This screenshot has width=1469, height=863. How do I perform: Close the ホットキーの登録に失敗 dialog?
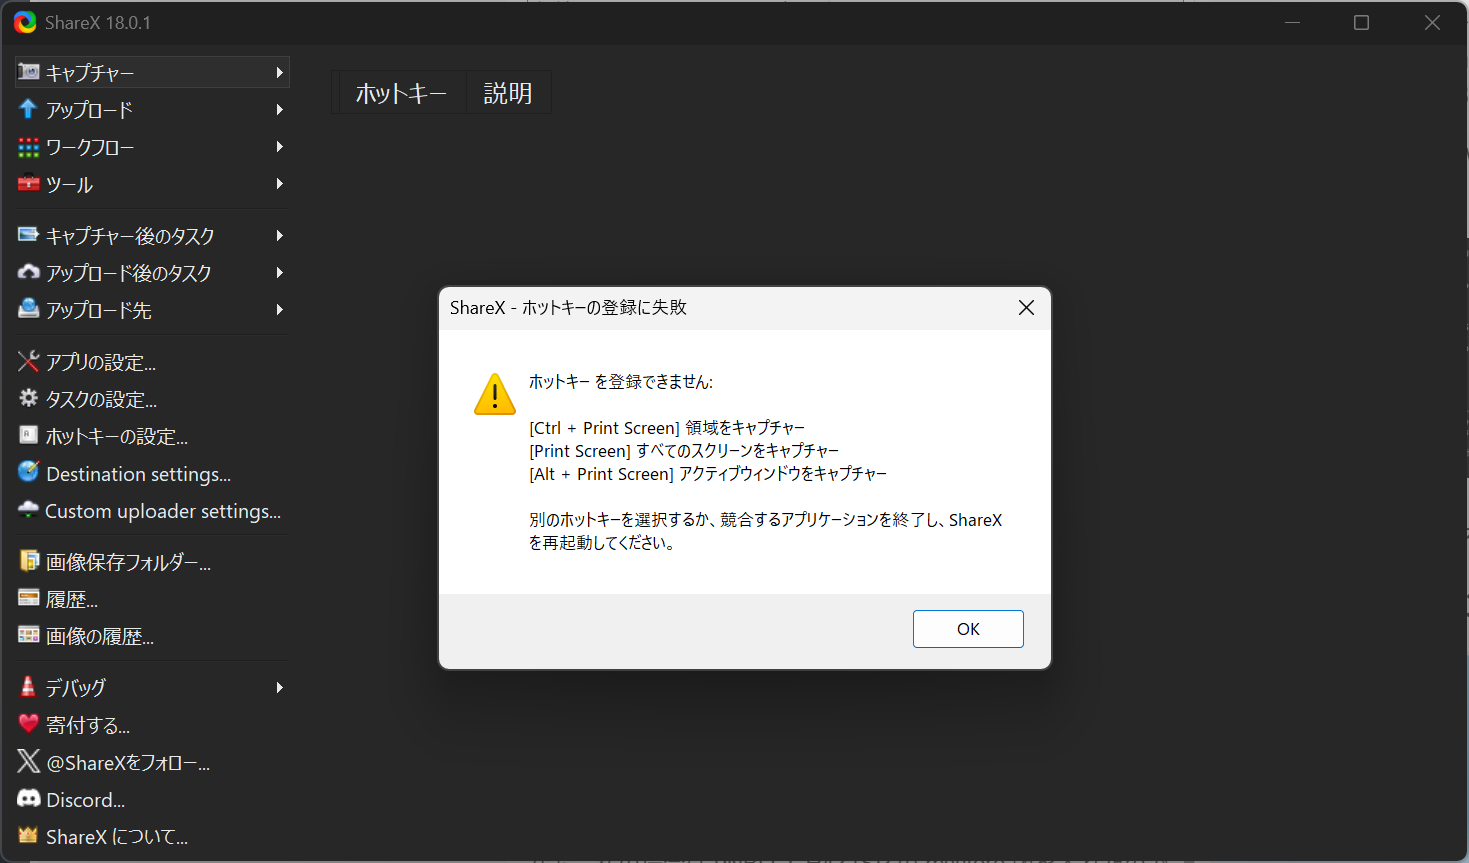tap(1026, 308)
